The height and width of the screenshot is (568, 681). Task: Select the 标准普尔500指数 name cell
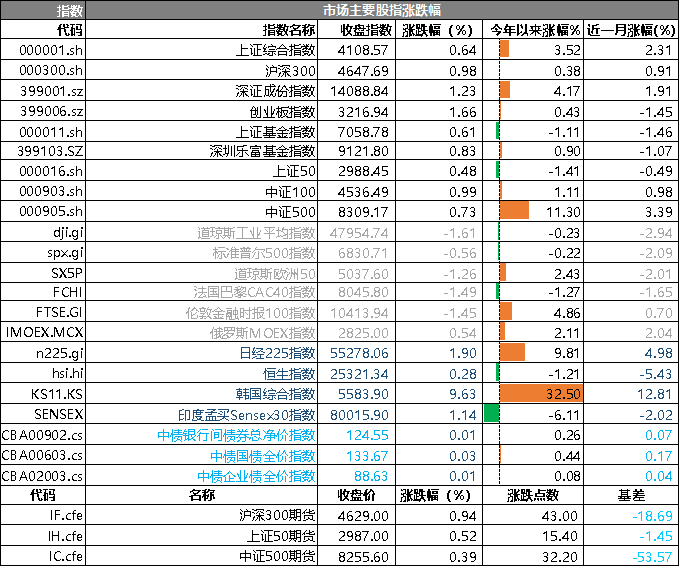[x=264, y=253]
